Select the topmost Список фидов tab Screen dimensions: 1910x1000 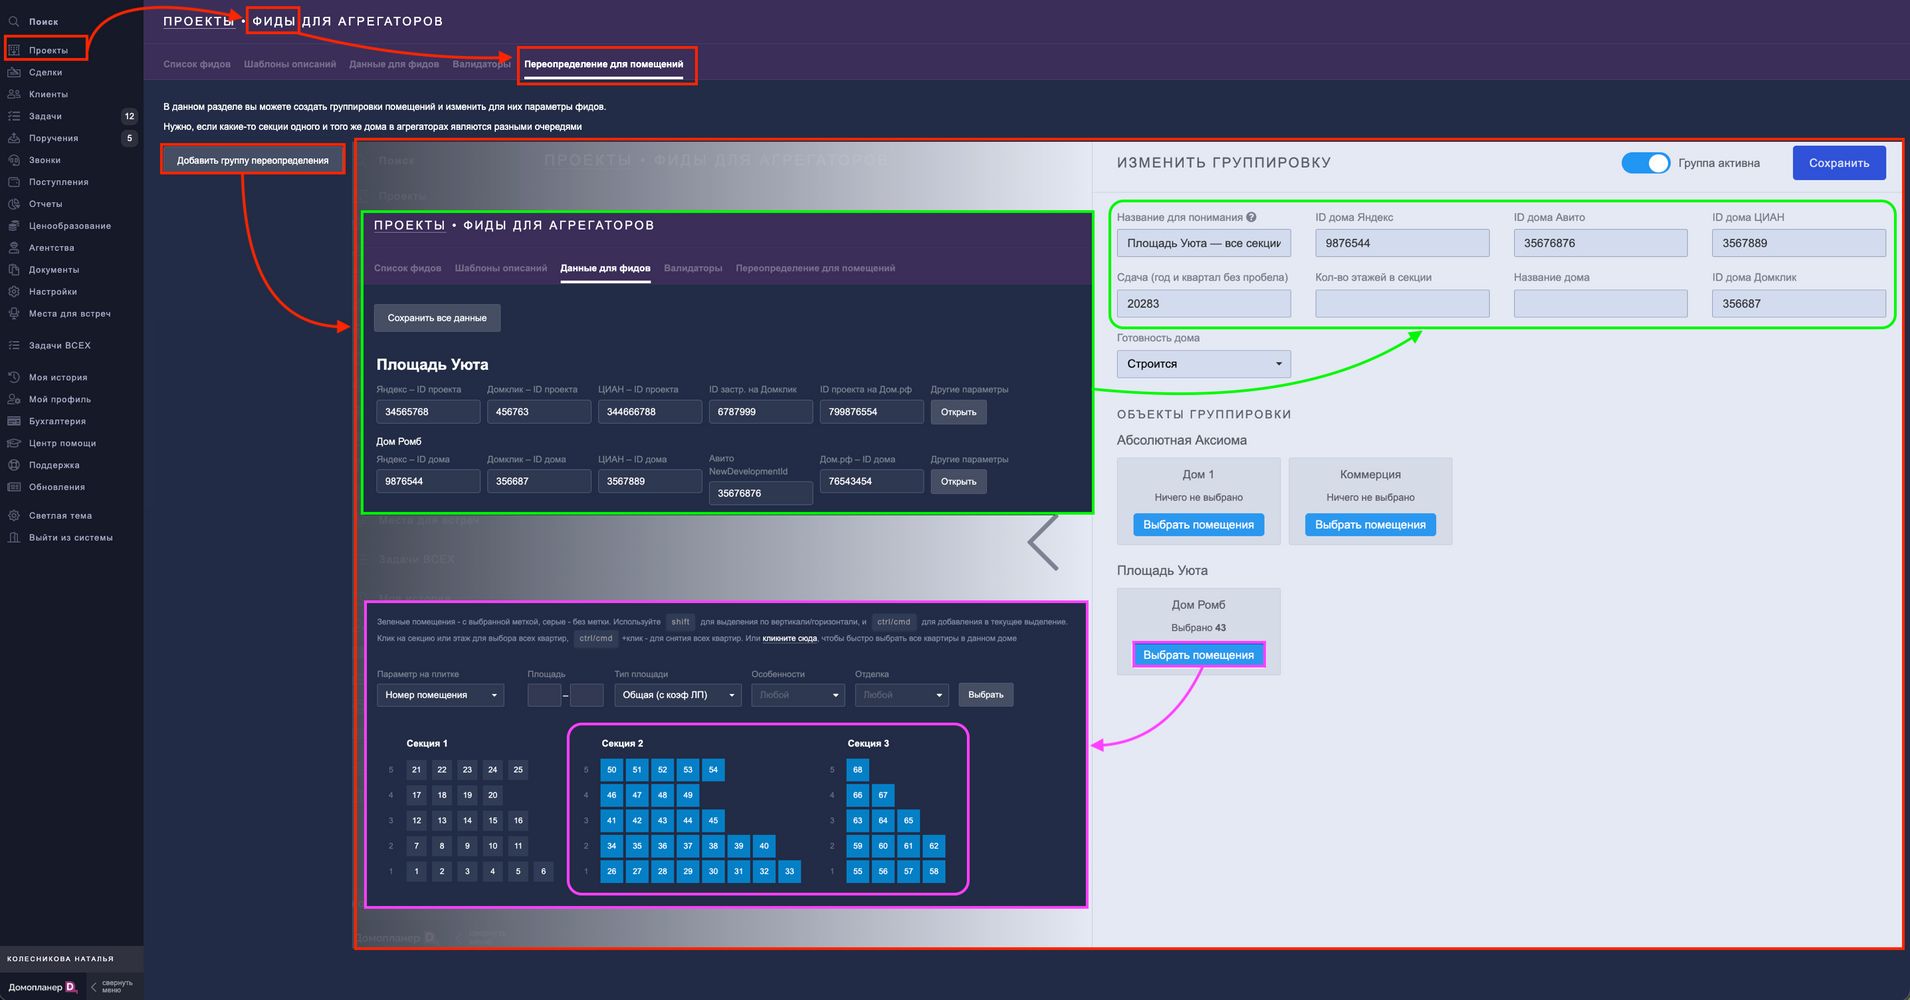point(197,64)
